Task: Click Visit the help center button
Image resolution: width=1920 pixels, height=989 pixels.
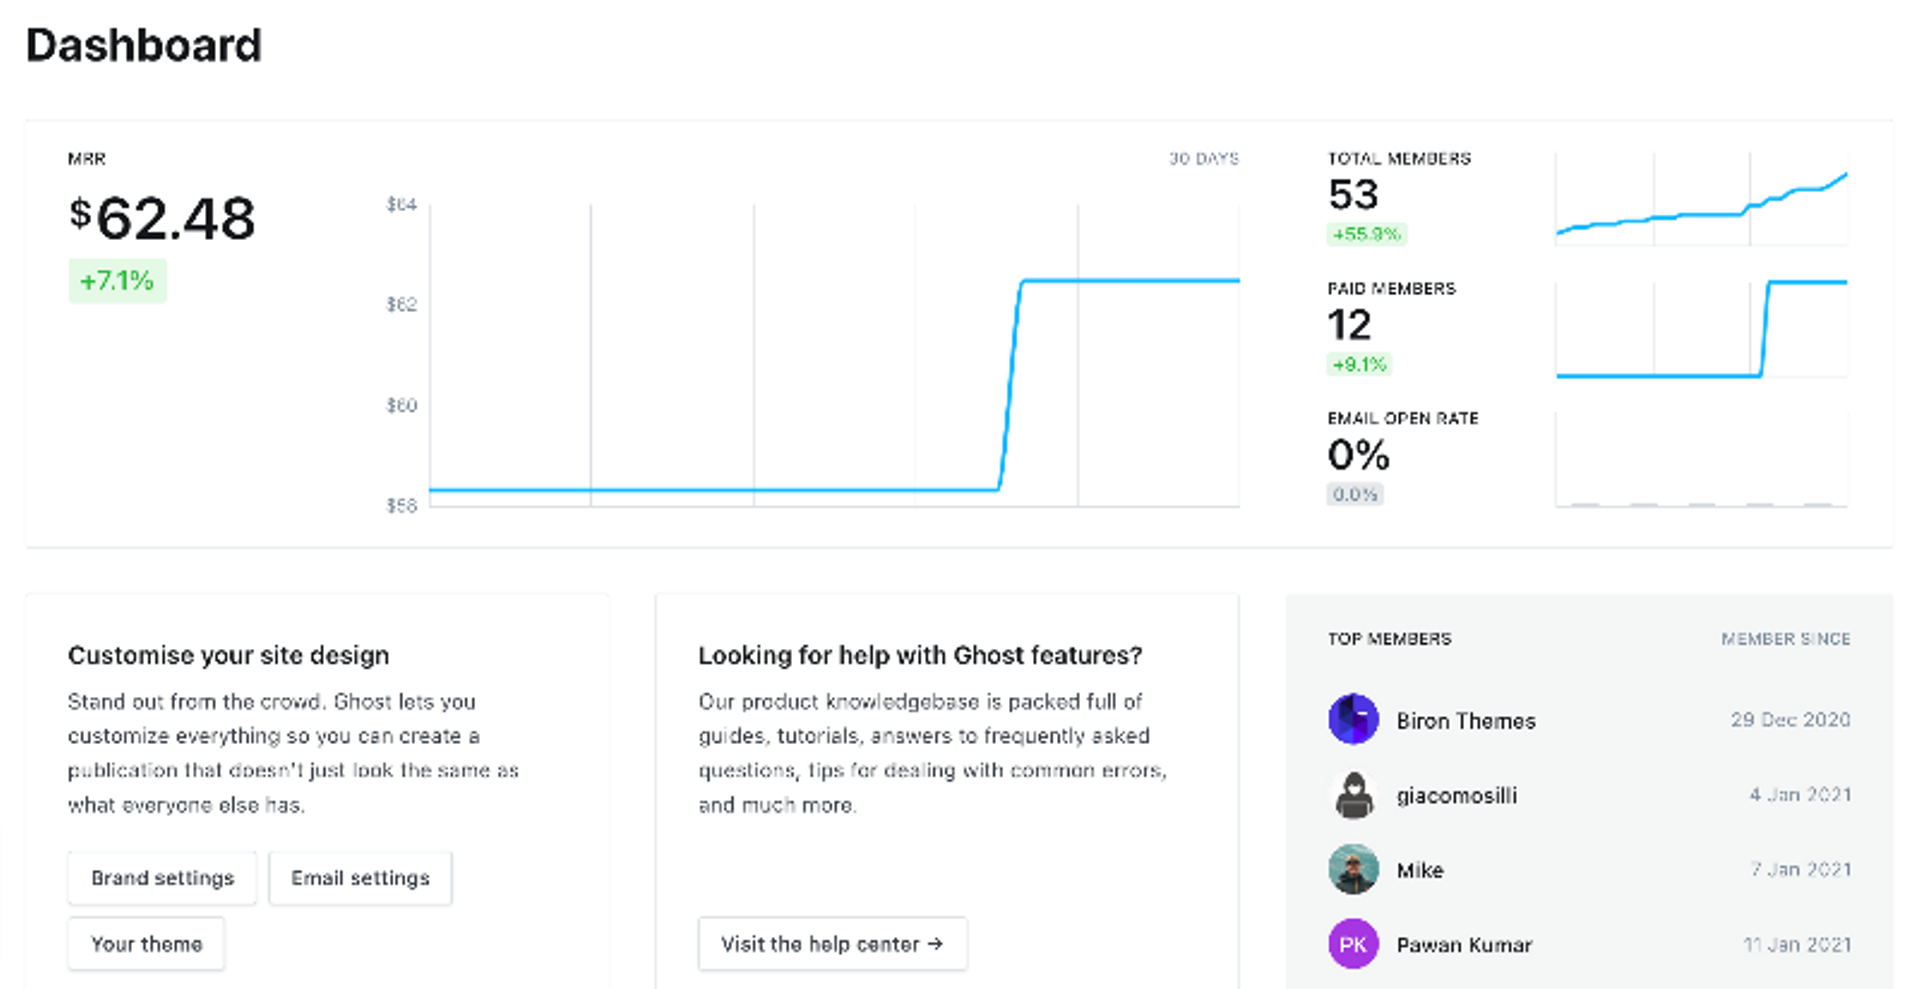Action: (832, 944)
